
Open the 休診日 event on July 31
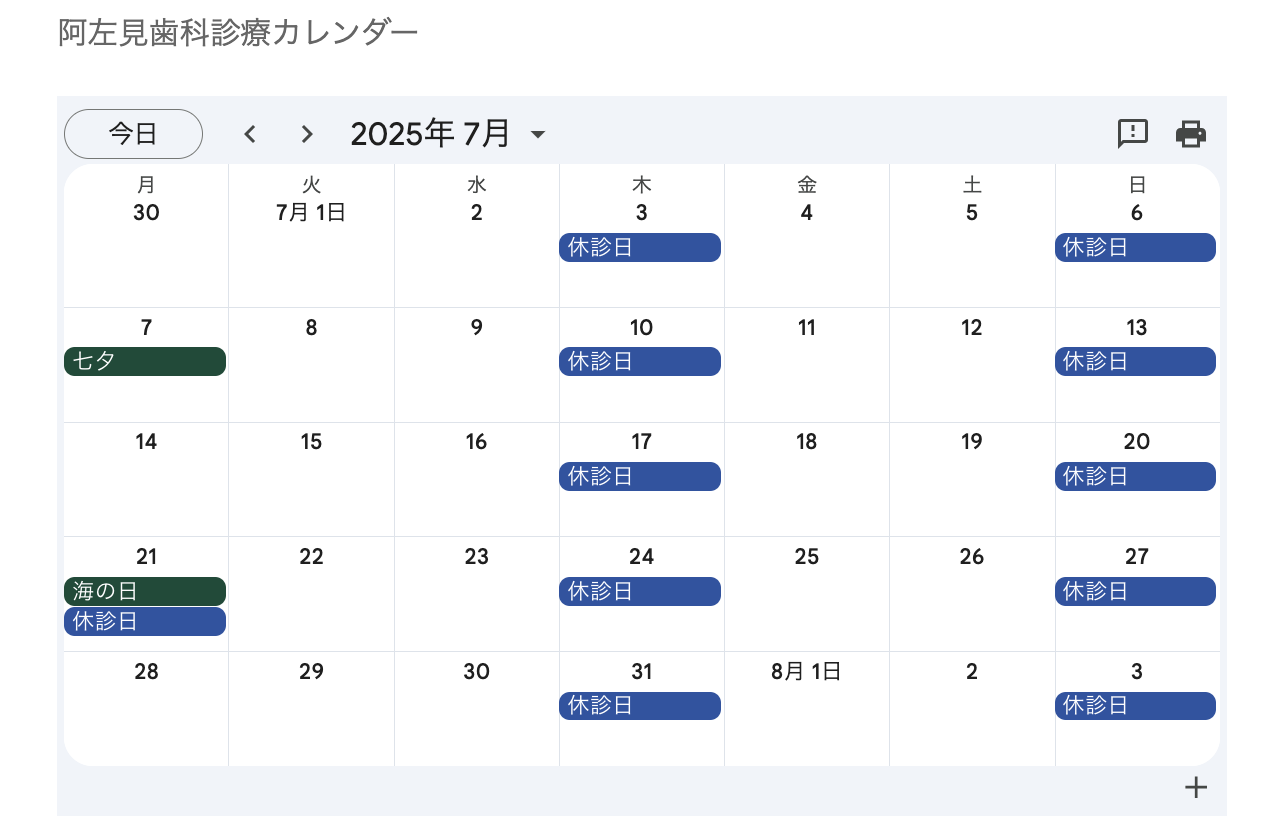(x=640, y=706)
